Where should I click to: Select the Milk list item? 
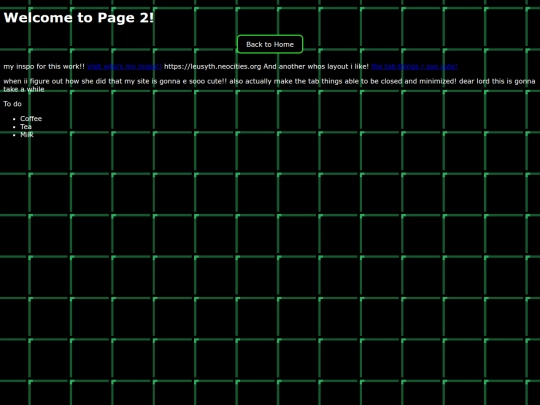click(27, 135)
